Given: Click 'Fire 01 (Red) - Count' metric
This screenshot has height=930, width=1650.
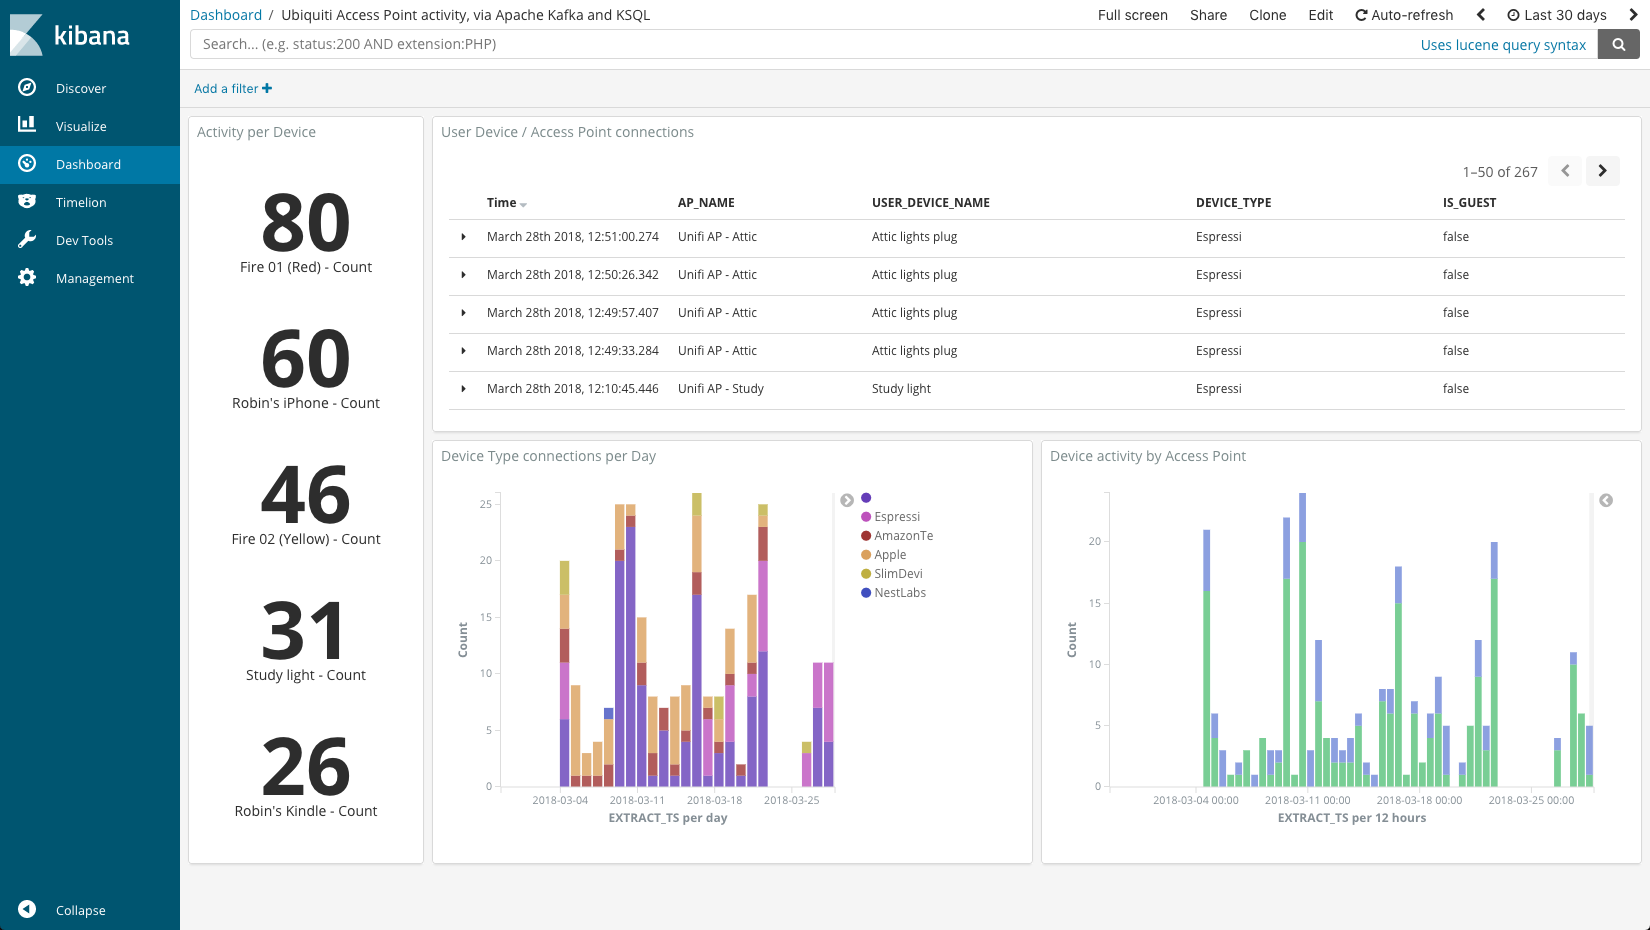Looking at the screenshot, I should 306,232.
